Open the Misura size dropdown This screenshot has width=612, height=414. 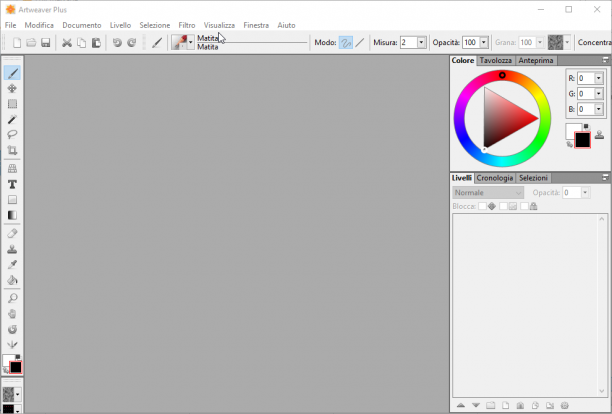coord(421,43)
